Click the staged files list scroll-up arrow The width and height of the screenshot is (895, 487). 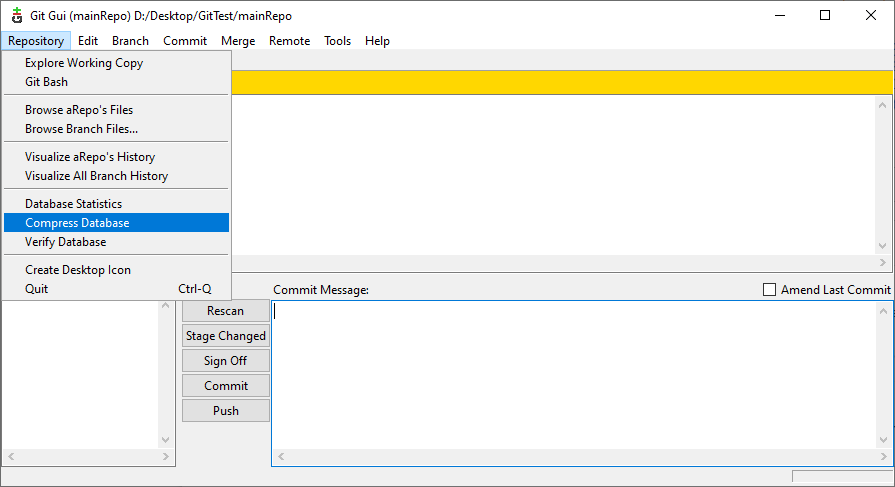point(166,306)
